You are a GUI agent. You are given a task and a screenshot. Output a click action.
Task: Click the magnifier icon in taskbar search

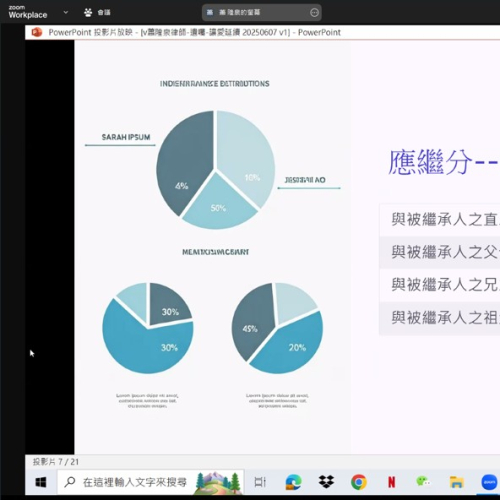click(70, 482)
